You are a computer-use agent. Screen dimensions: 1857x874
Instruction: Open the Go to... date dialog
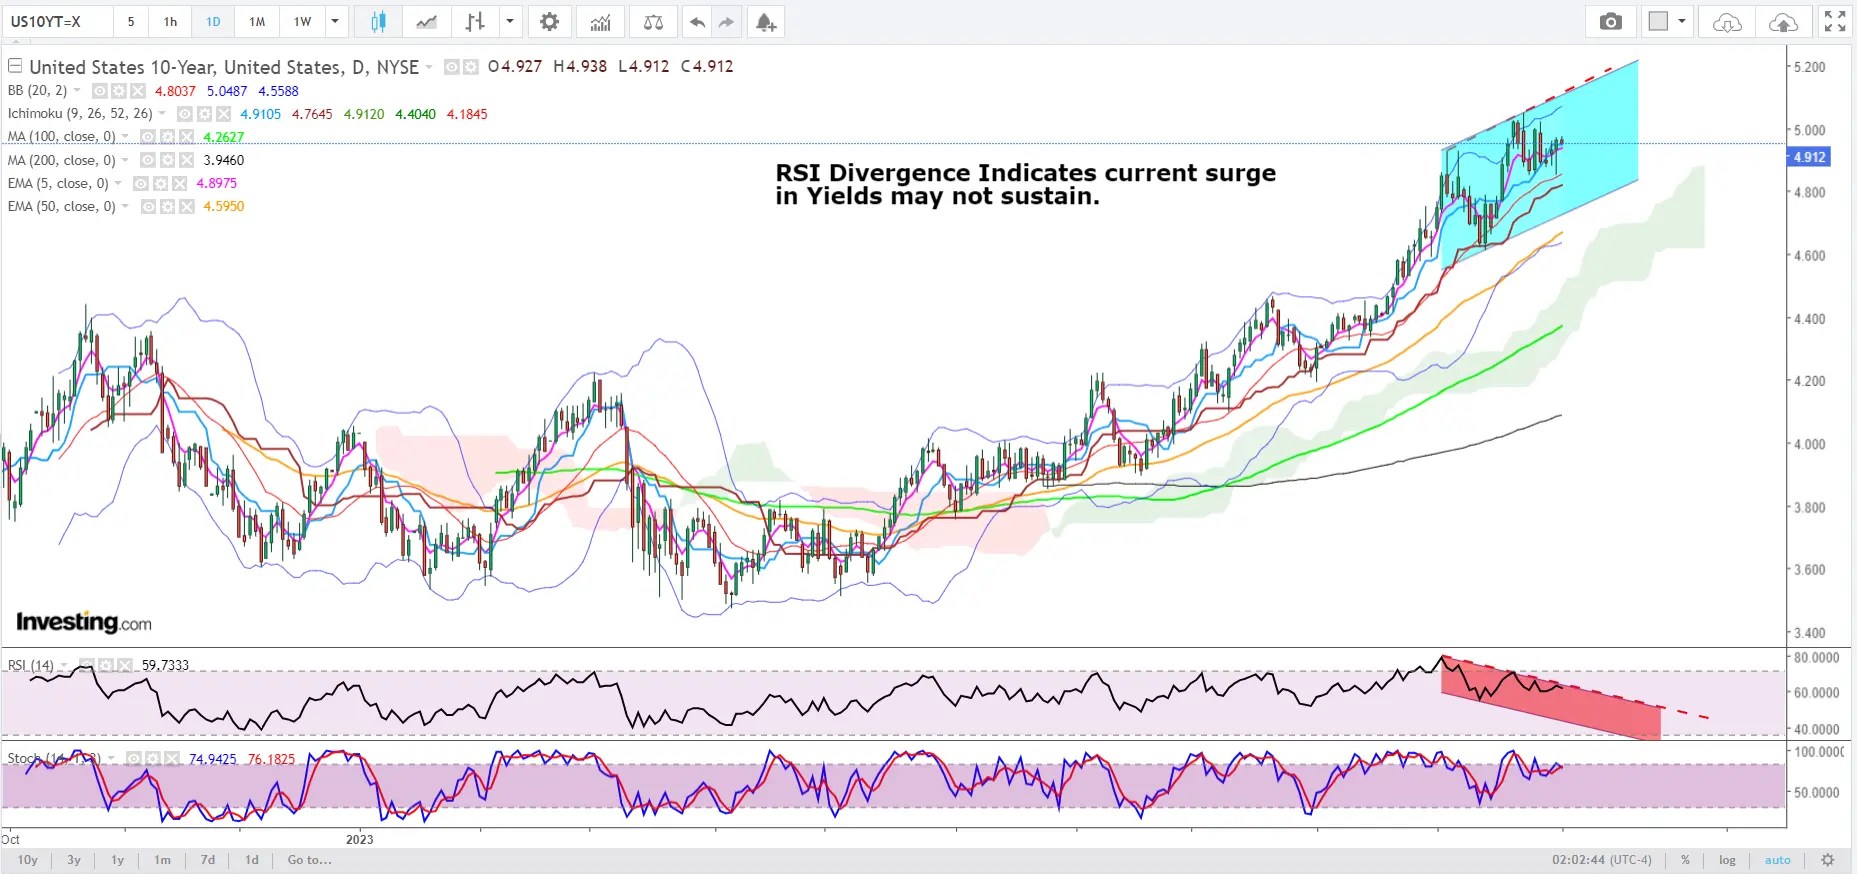coord(309,860)
